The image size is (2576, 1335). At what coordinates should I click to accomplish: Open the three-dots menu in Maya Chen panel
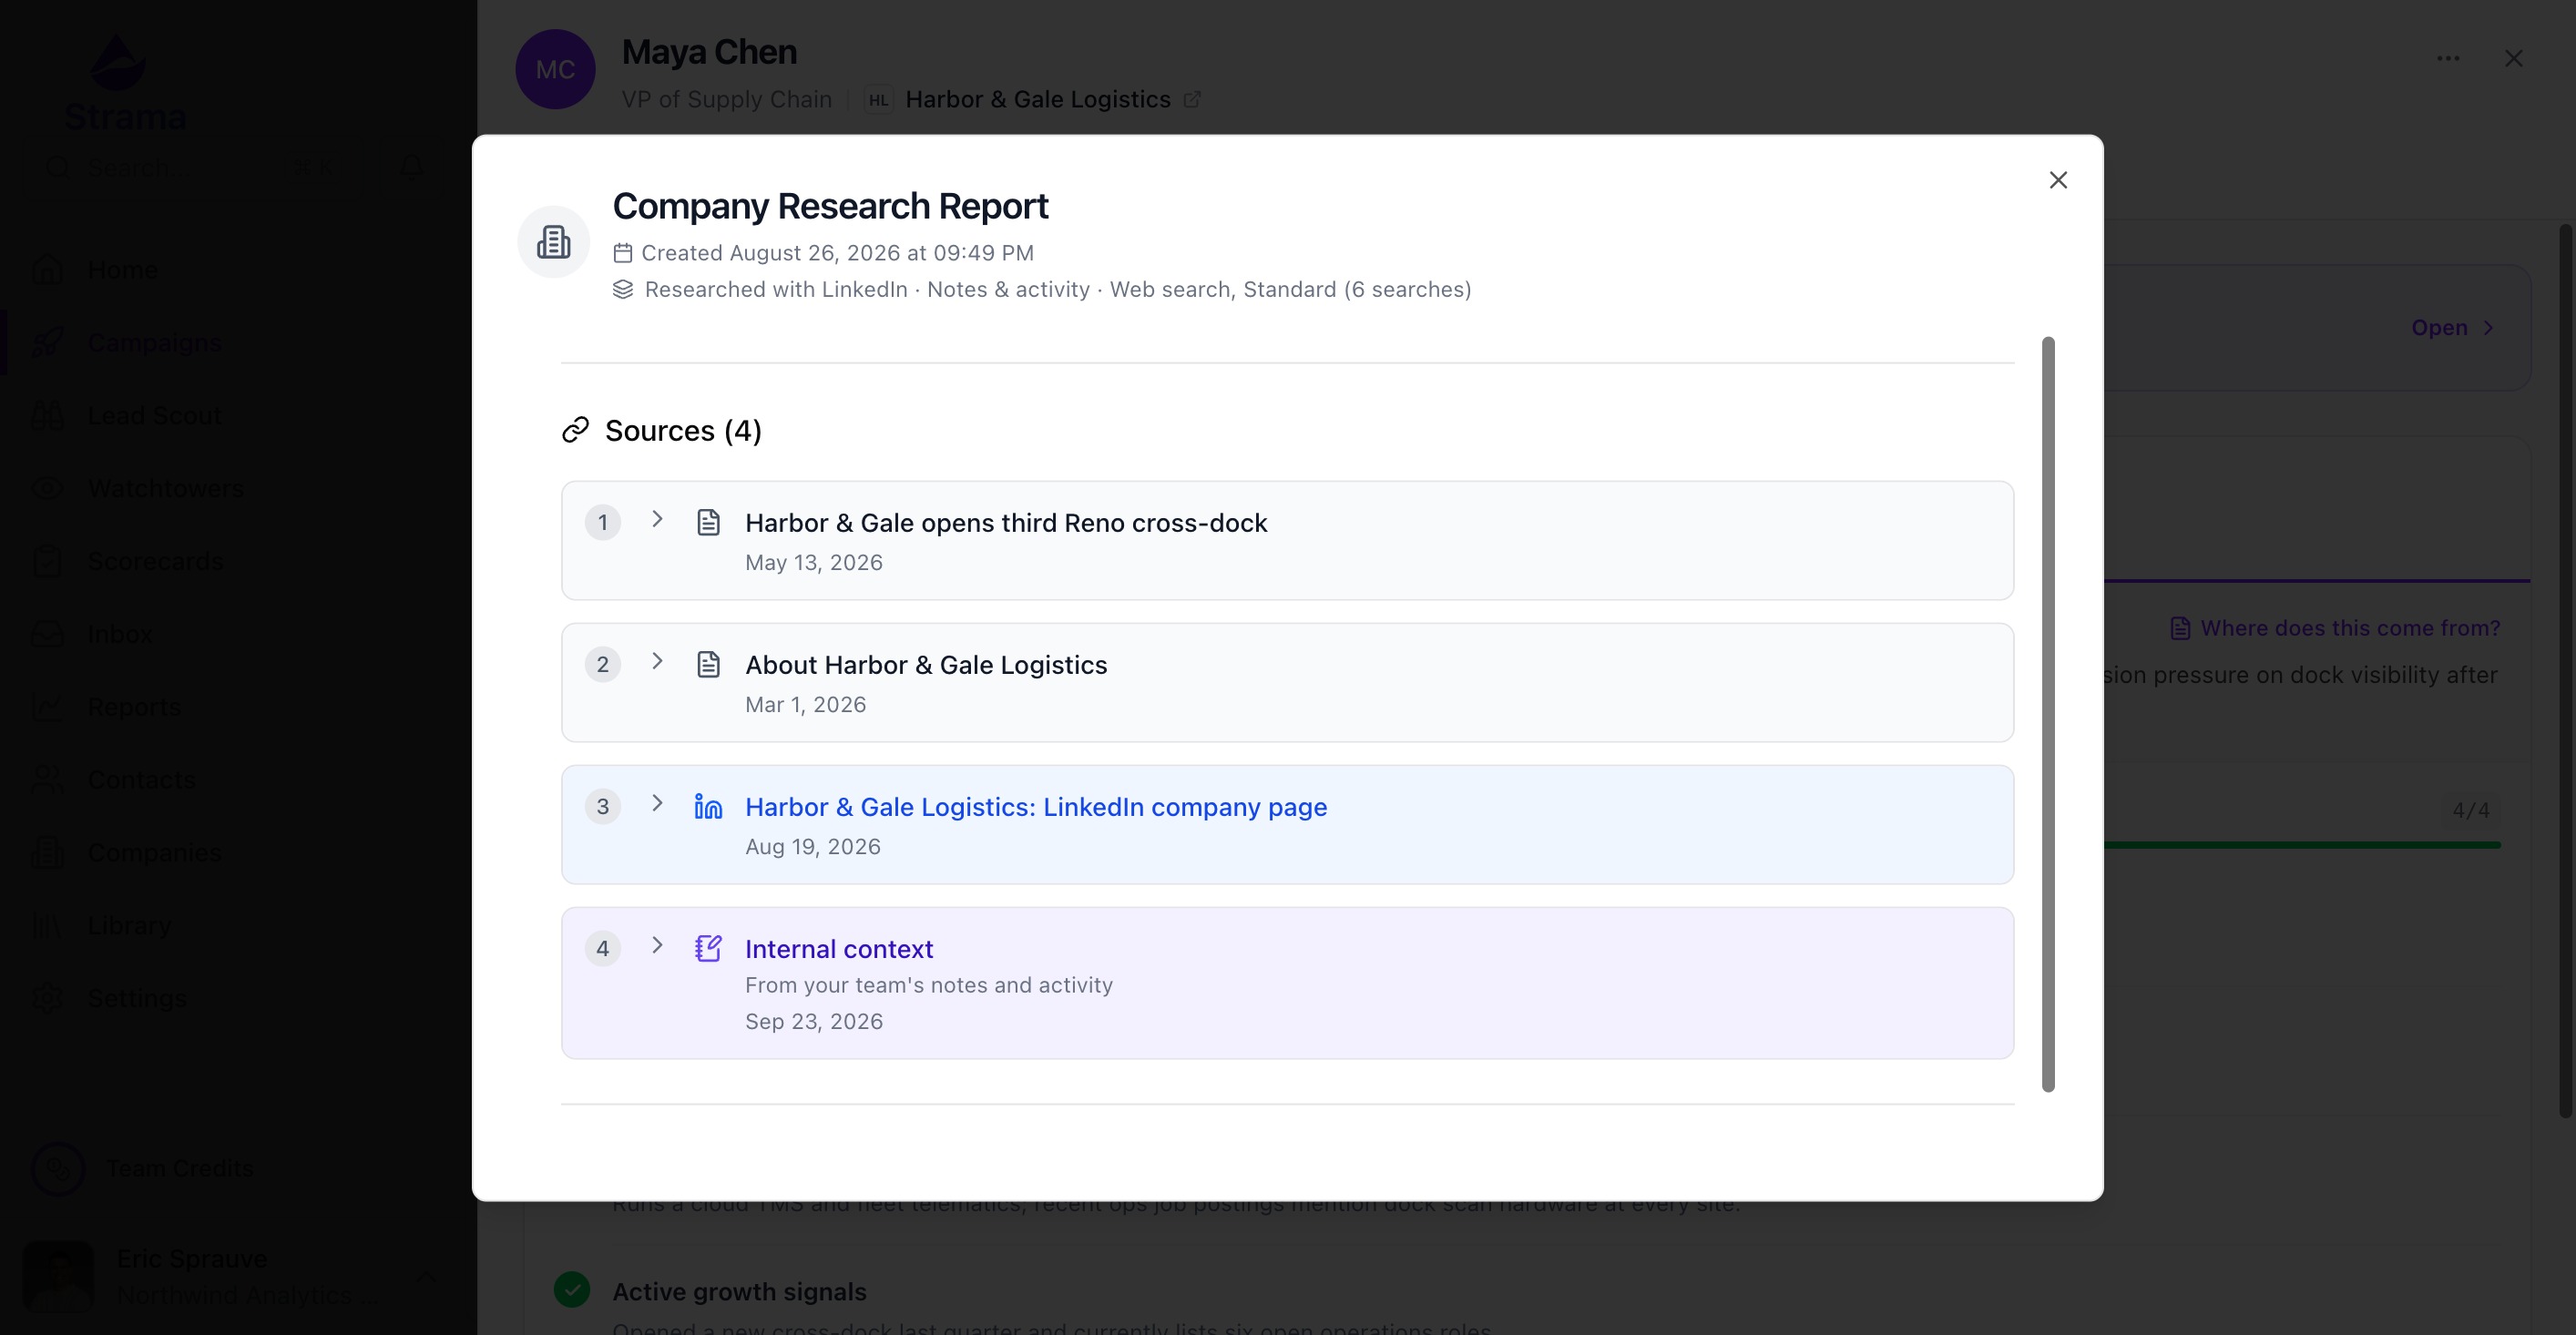point(2448,58)
